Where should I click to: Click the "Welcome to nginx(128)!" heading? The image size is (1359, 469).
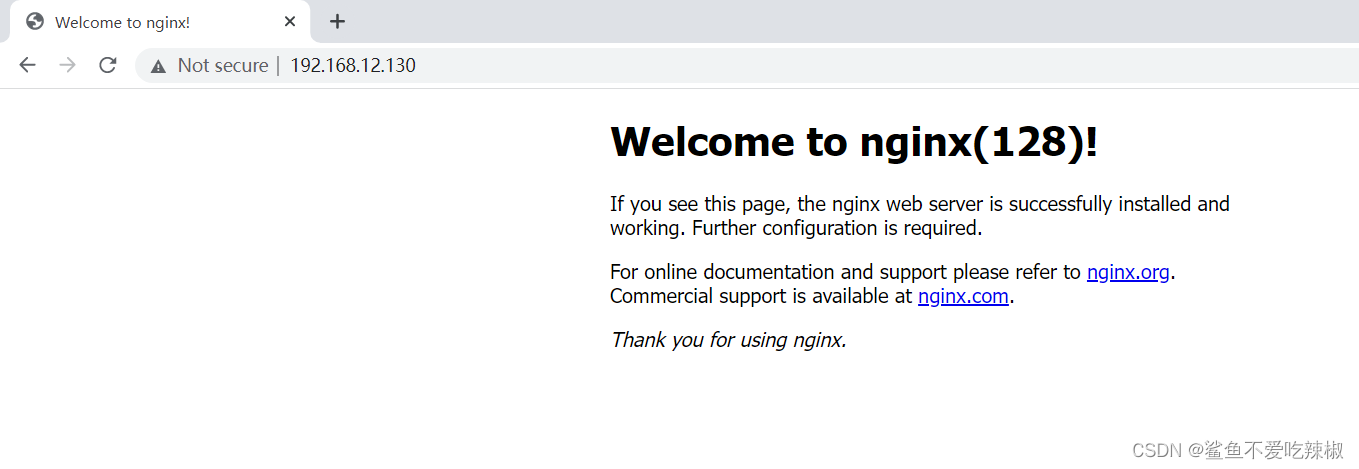(853, 142)
